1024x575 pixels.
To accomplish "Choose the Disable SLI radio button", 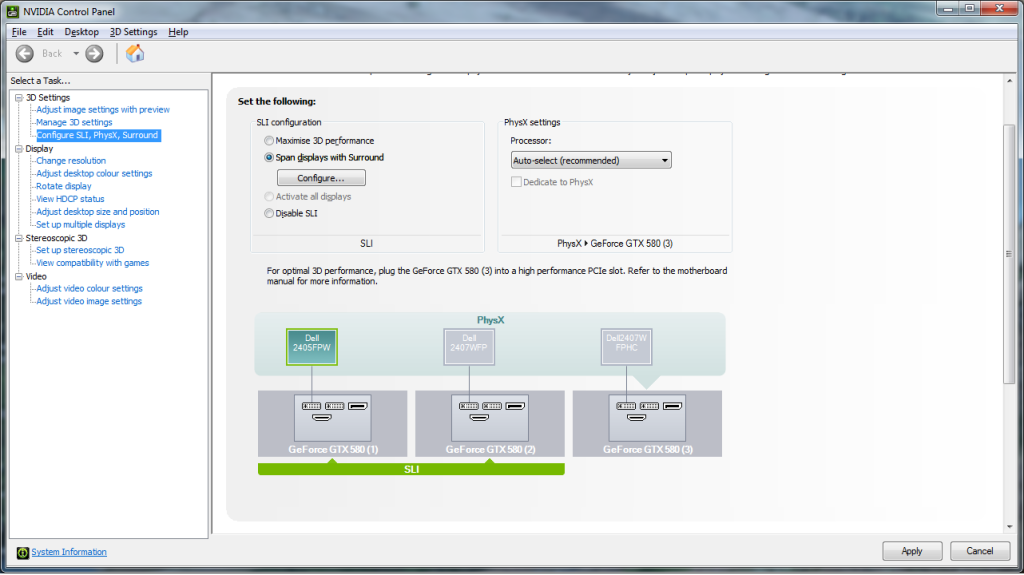I will coord(269,214).
